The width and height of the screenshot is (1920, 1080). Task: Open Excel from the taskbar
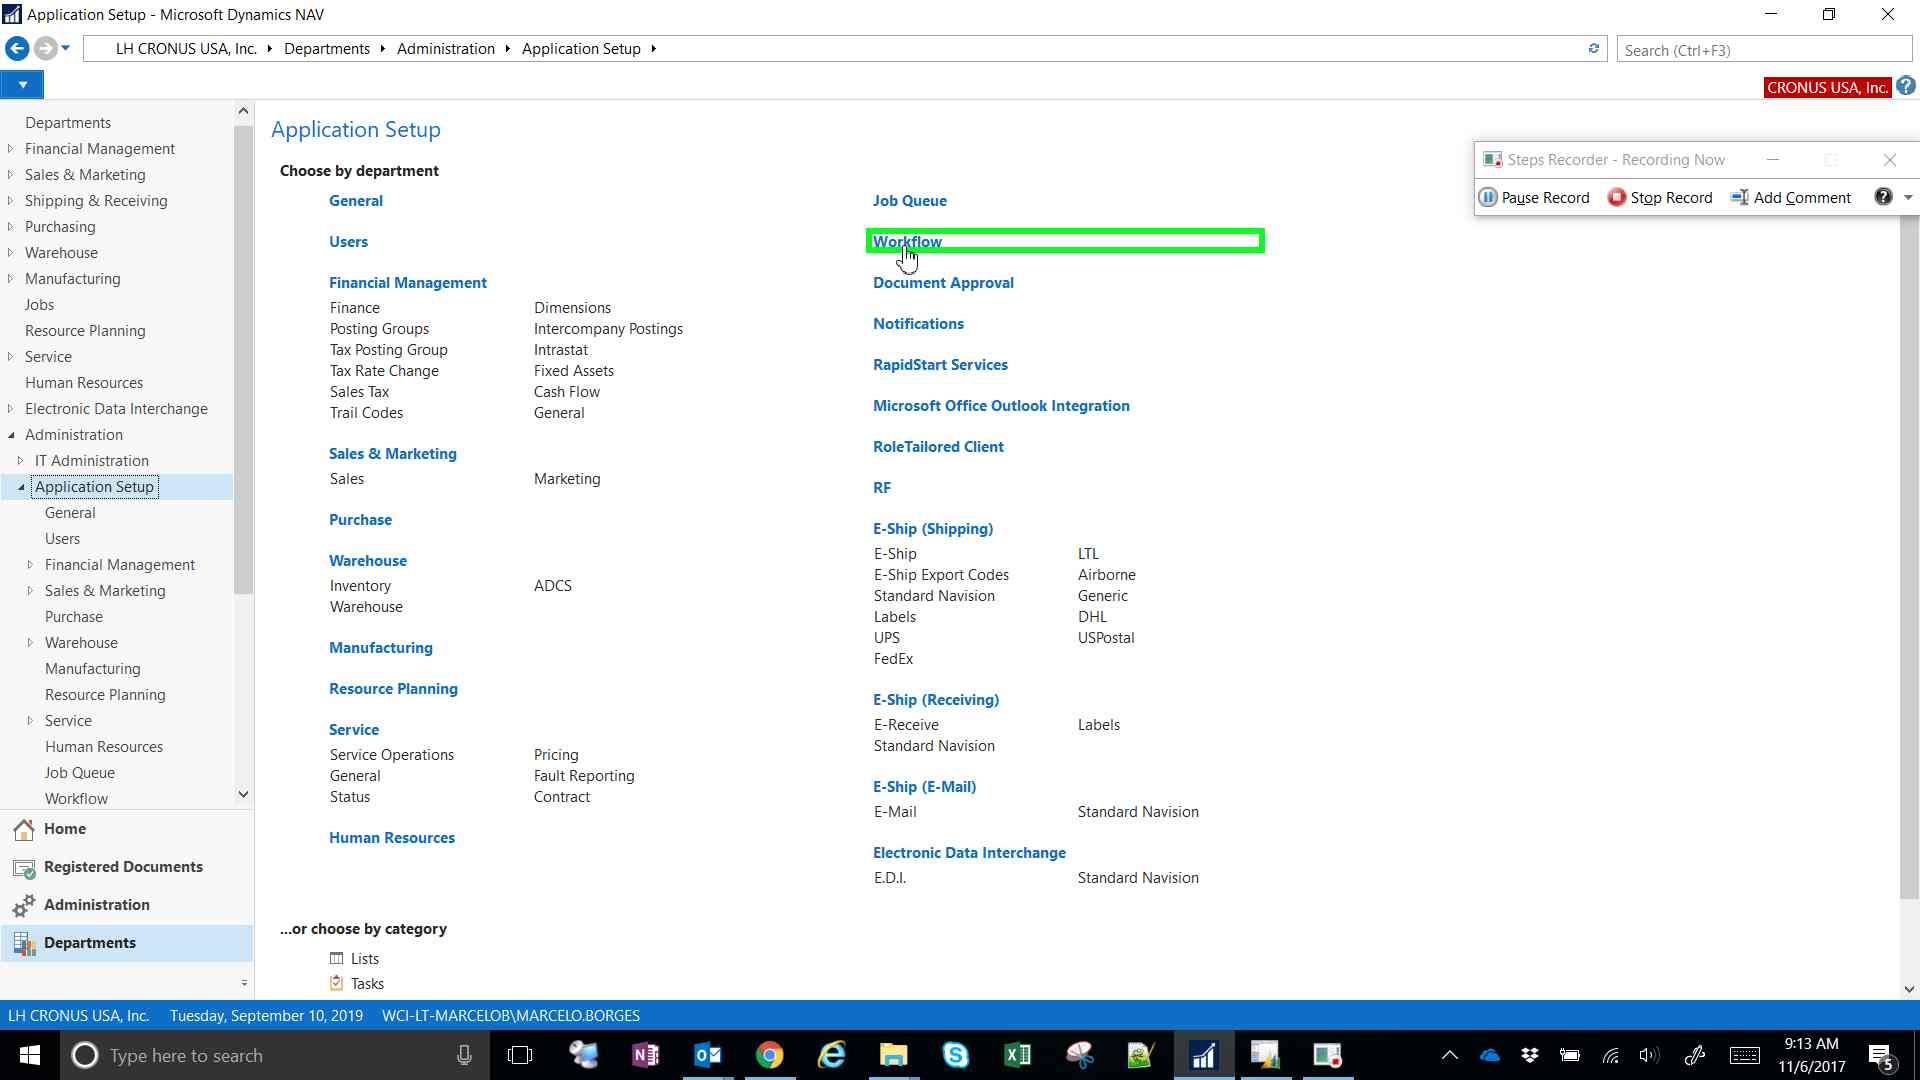(x=1017, y=1055)
